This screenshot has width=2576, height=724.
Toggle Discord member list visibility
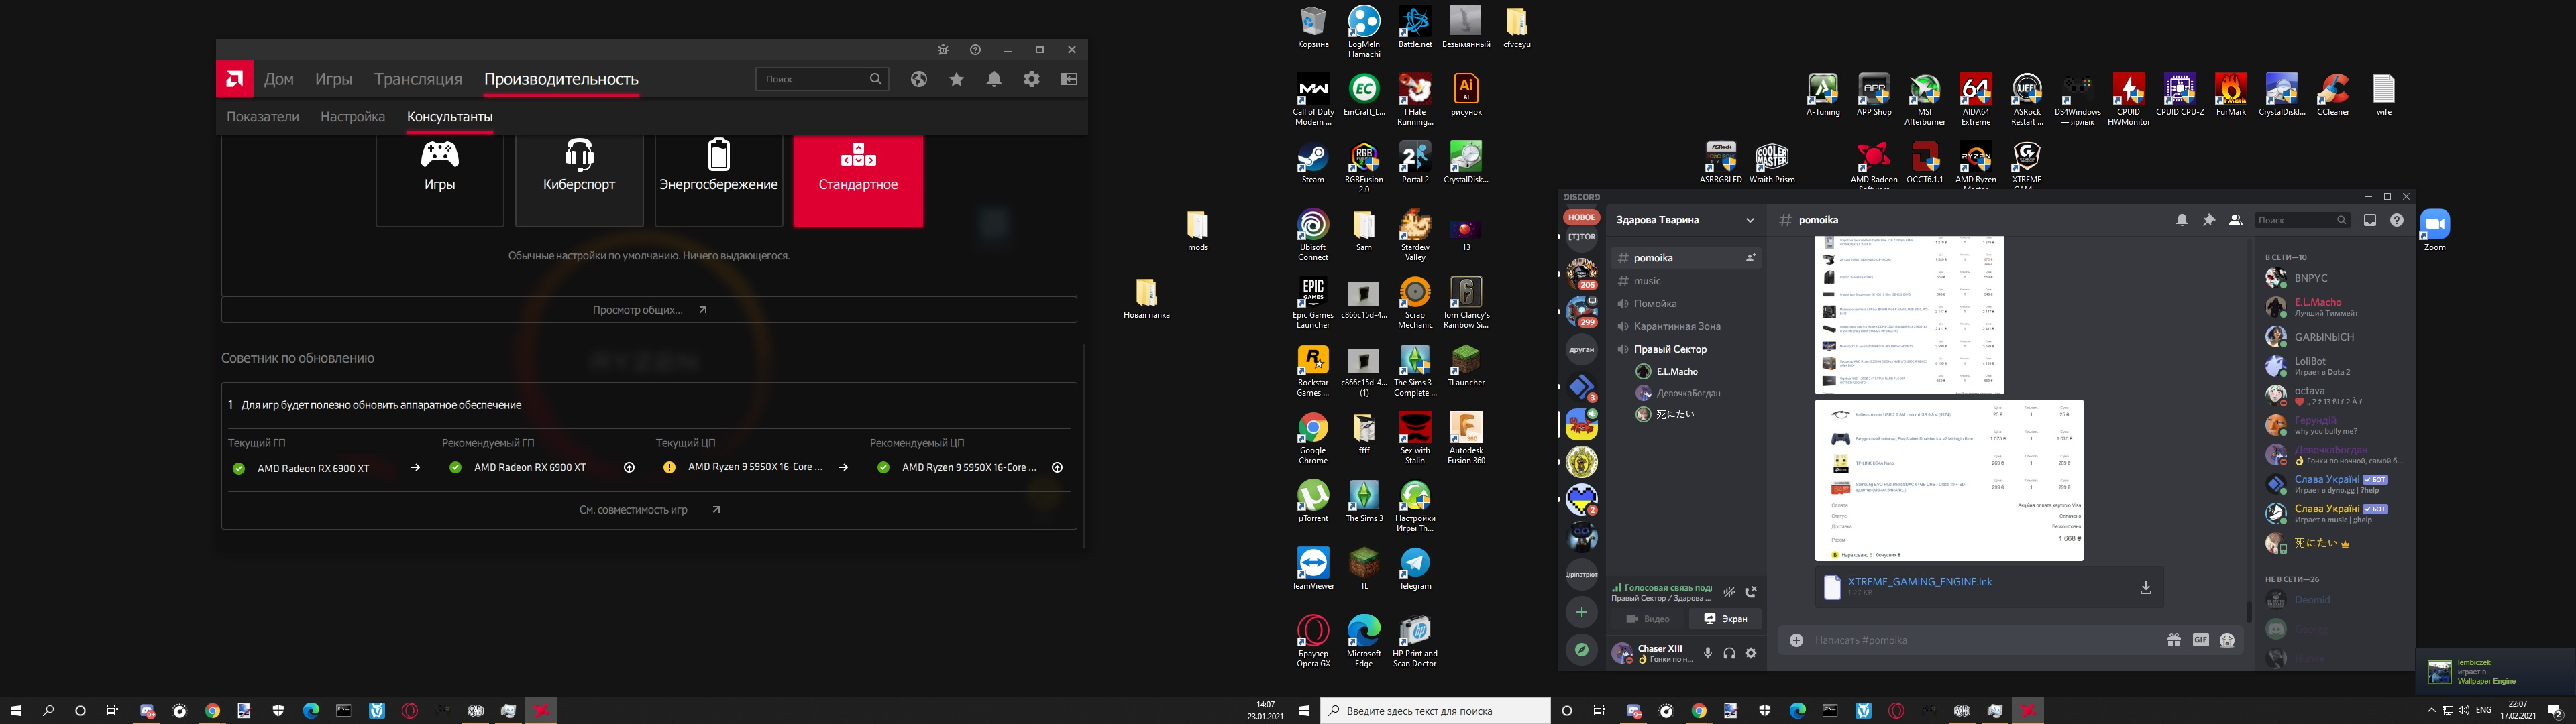click(x=2236, y=220)
